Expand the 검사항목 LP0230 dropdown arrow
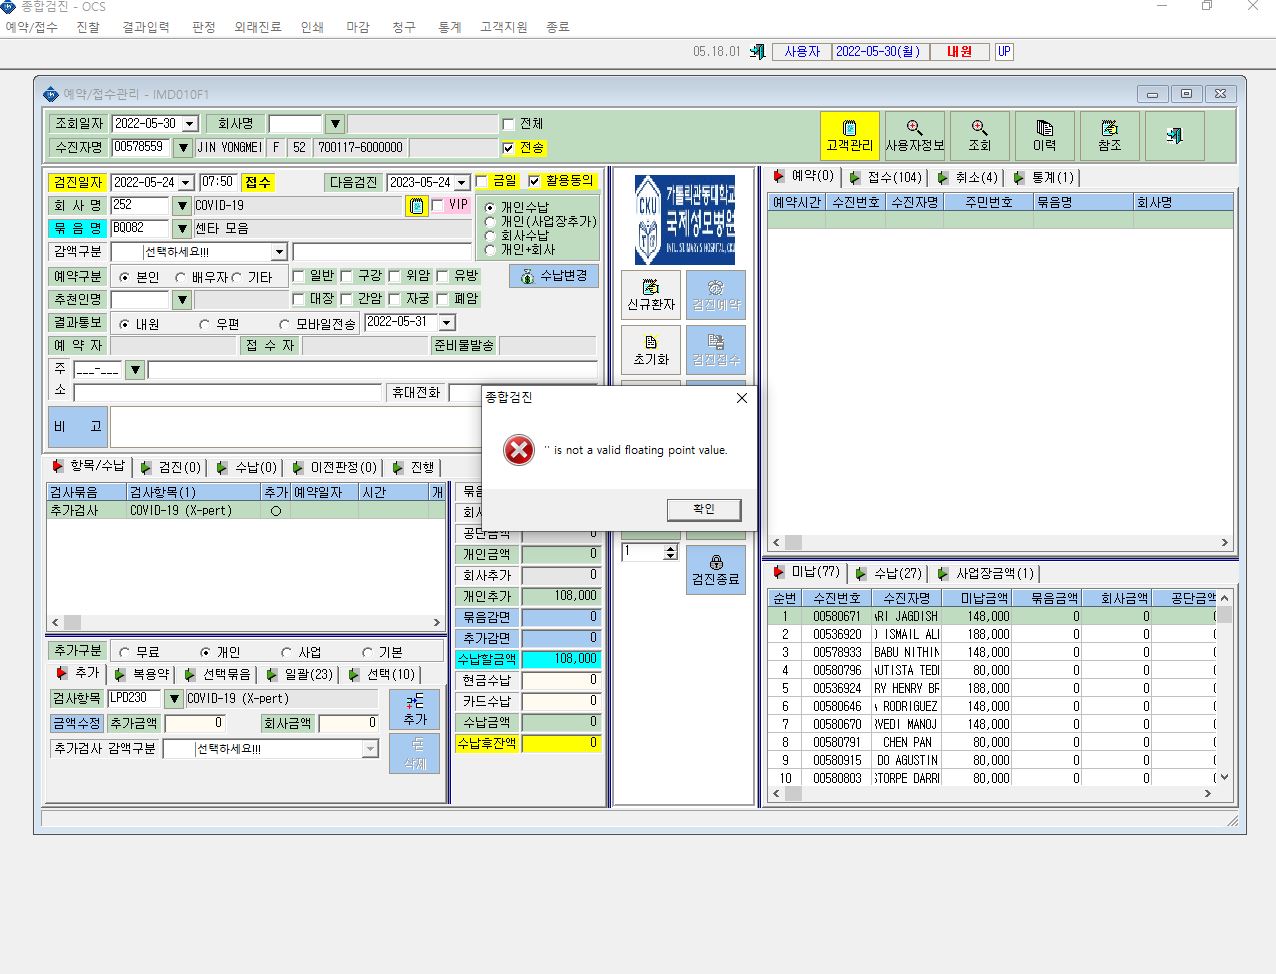Image resolution: width=1276 pixels, height=974 pixels. (x=173, y=699)
